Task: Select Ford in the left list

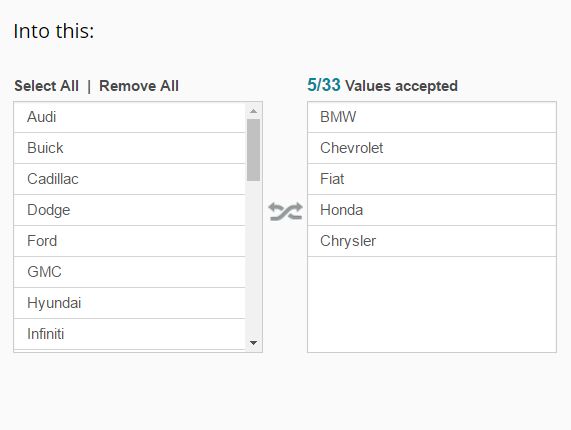Action: point(130,241)
